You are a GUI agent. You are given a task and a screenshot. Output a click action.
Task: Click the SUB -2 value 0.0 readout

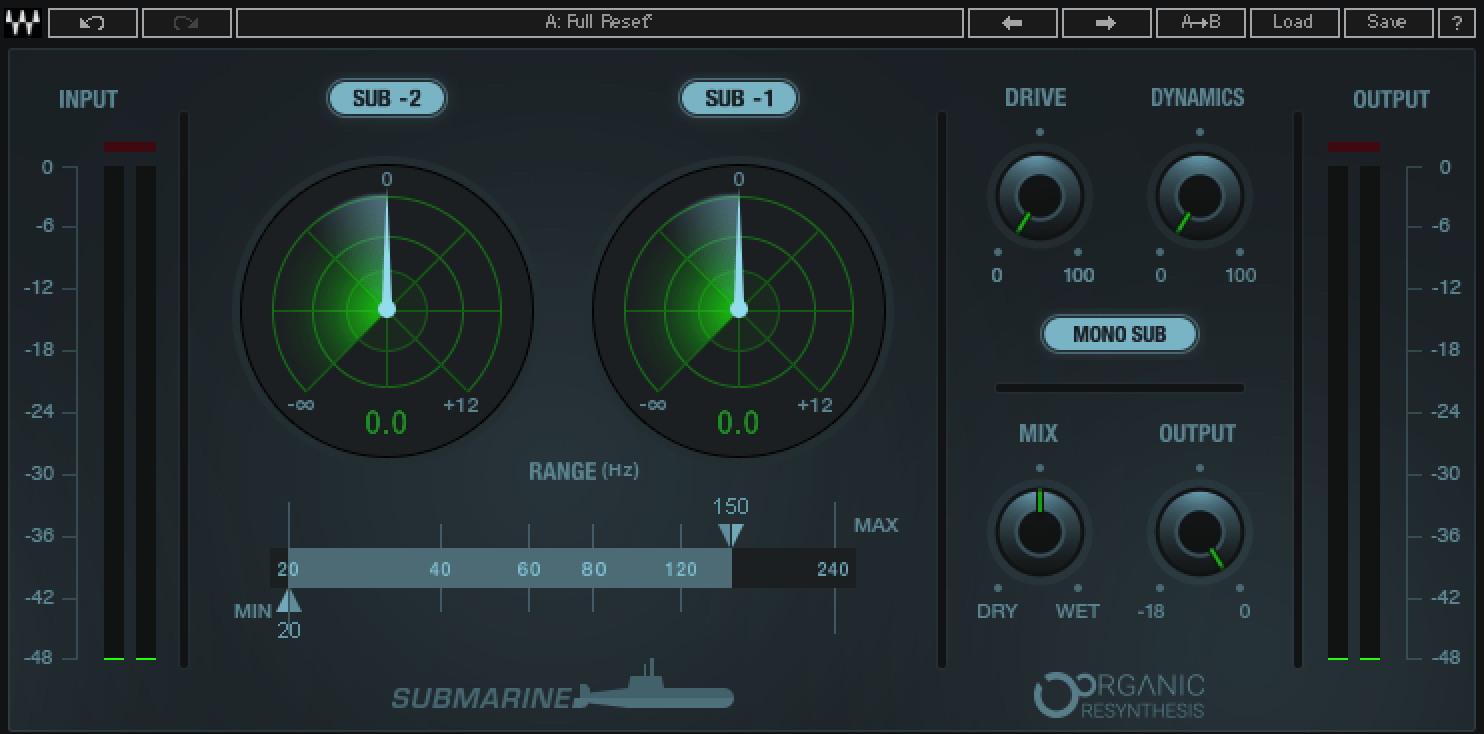[386, 423]
